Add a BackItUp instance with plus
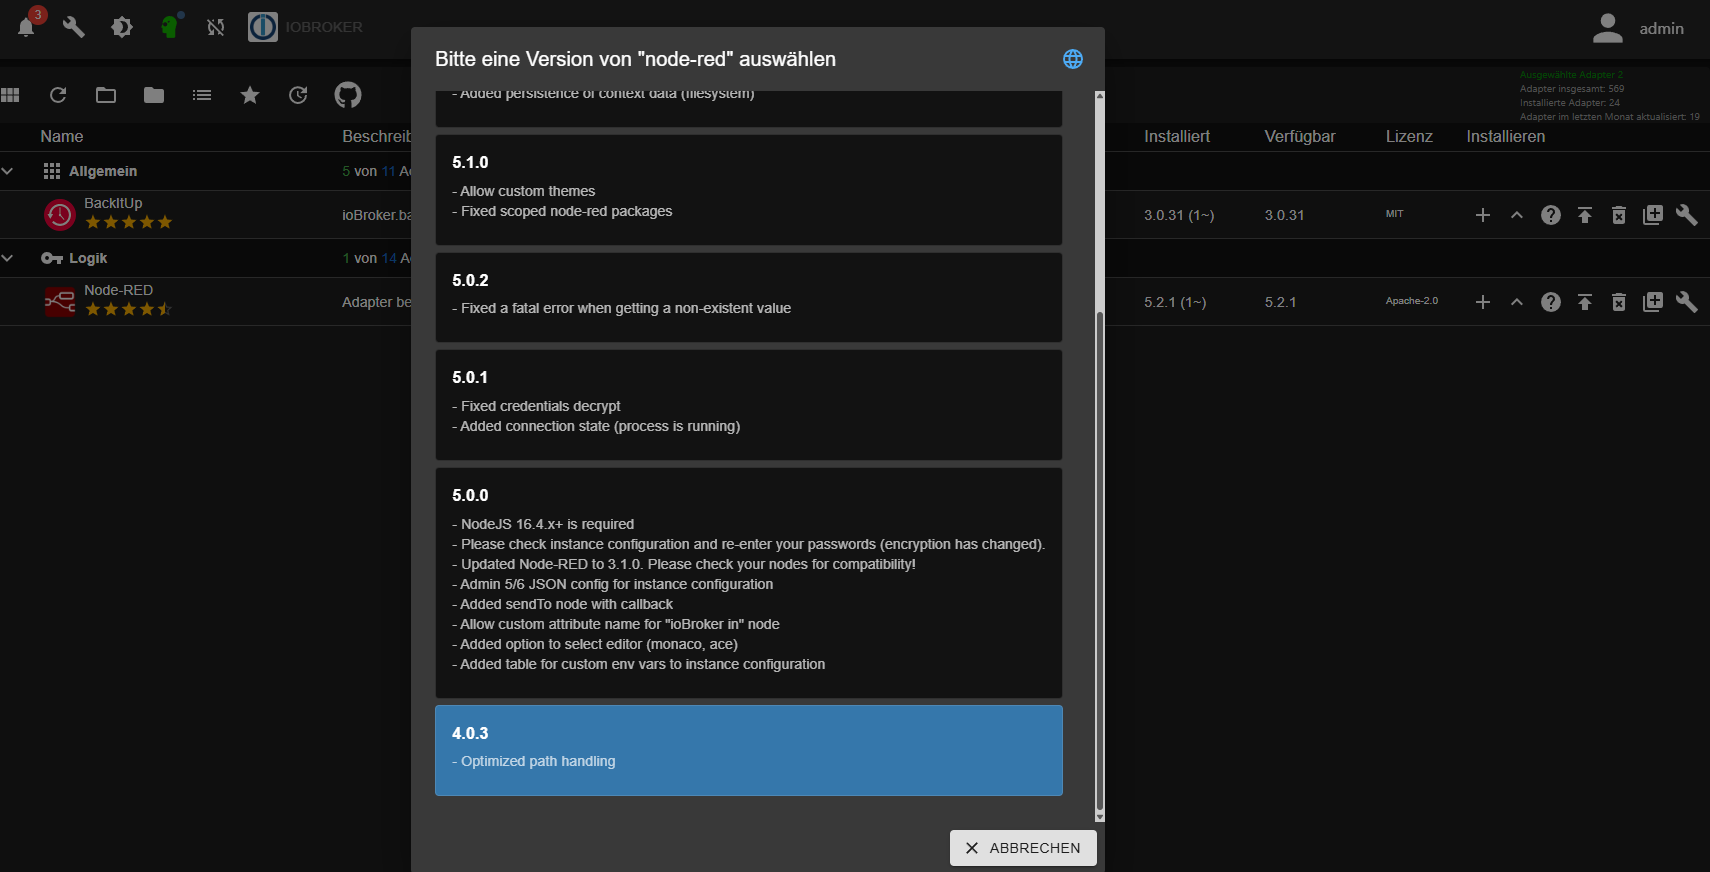 (1482, 215)
